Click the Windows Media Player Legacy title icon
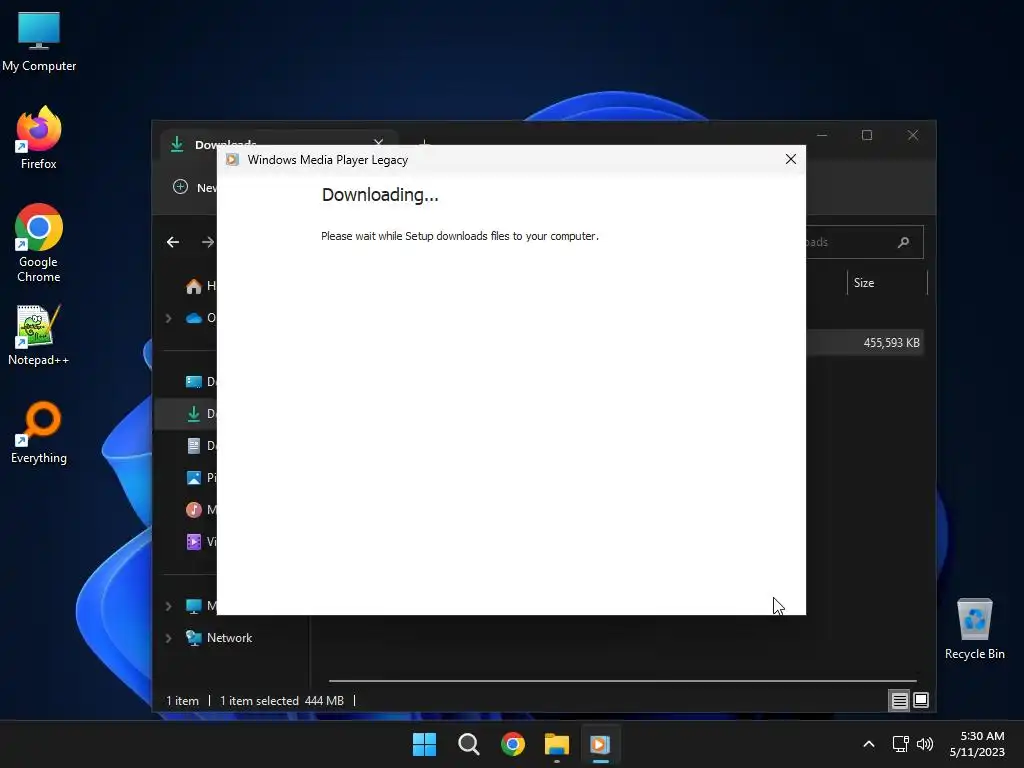 (x=232, y=160)
